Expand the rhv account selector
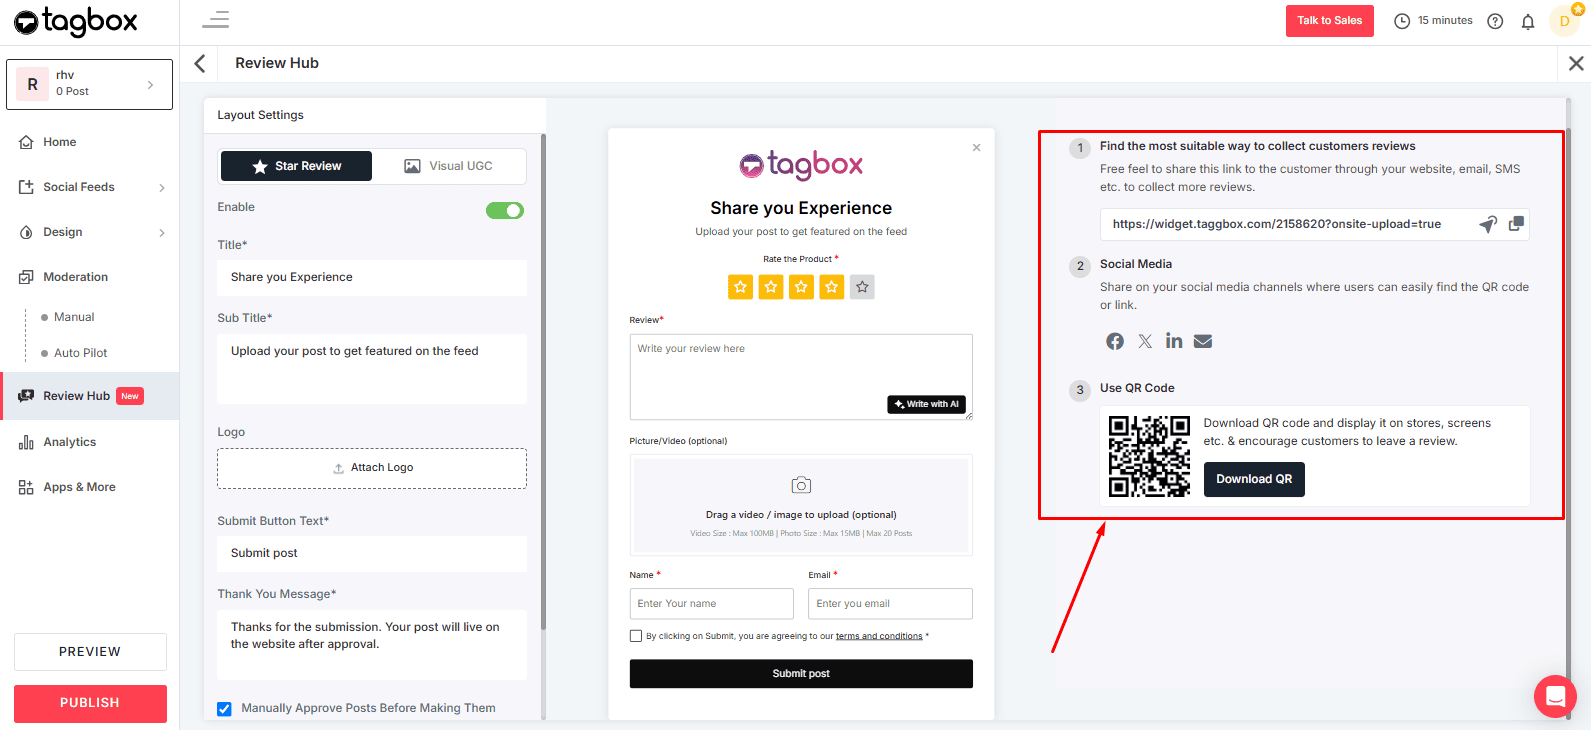Screen dimensions: 1591x730 pos(89,84)
